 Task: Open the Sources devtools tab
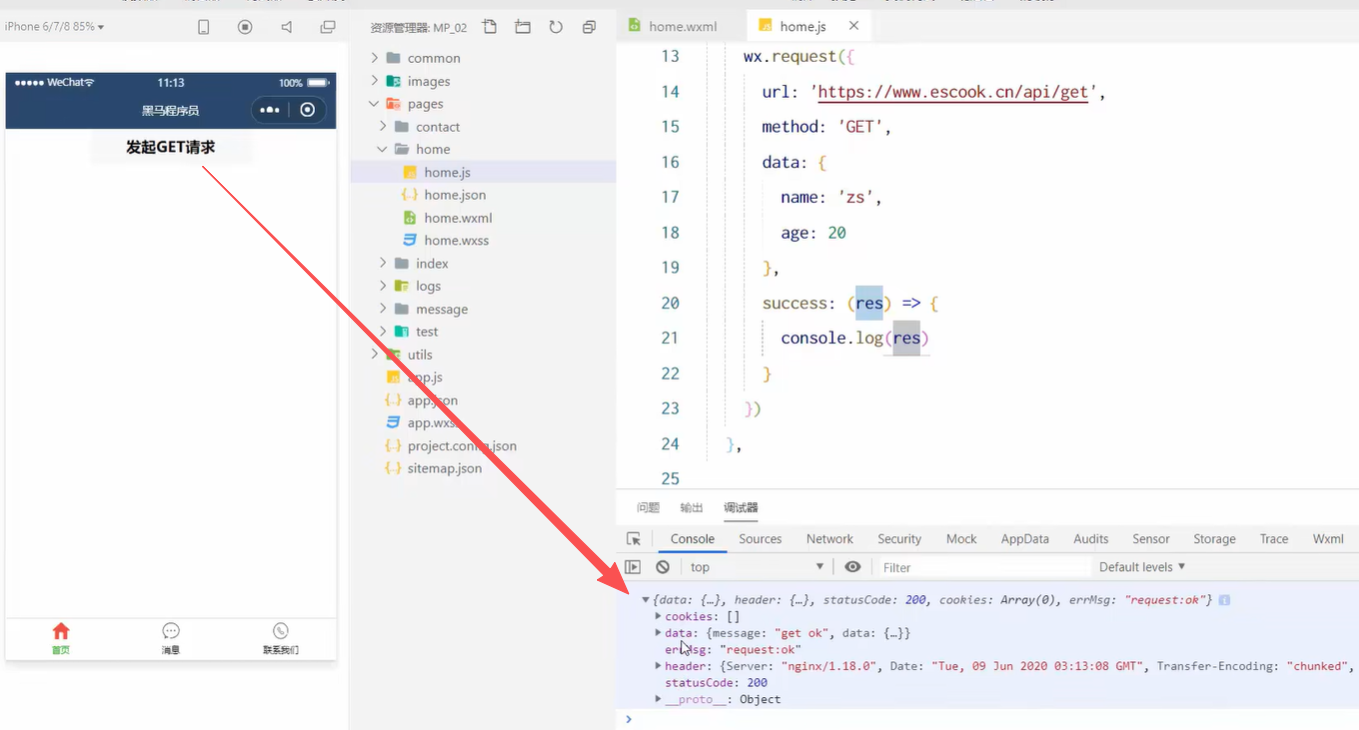coord(760,539)
